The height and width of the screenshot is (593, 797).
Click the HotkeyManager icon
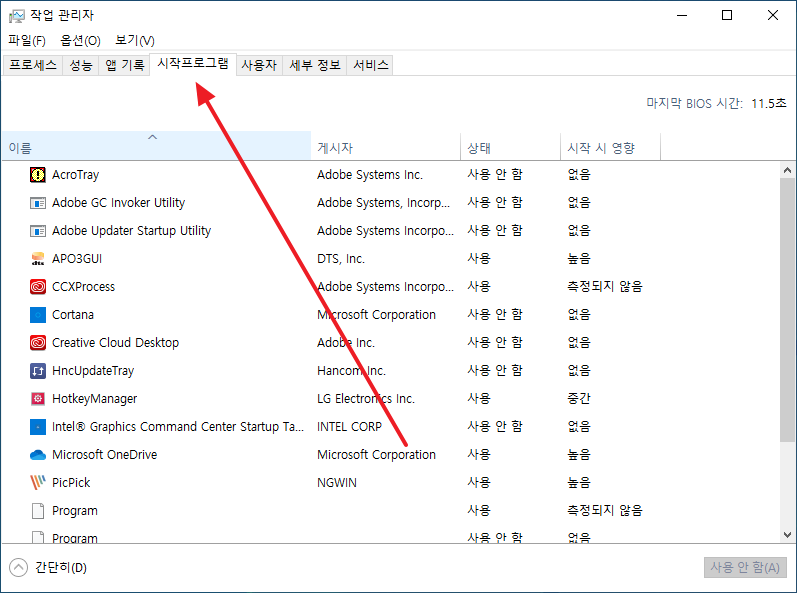point(38,398)
